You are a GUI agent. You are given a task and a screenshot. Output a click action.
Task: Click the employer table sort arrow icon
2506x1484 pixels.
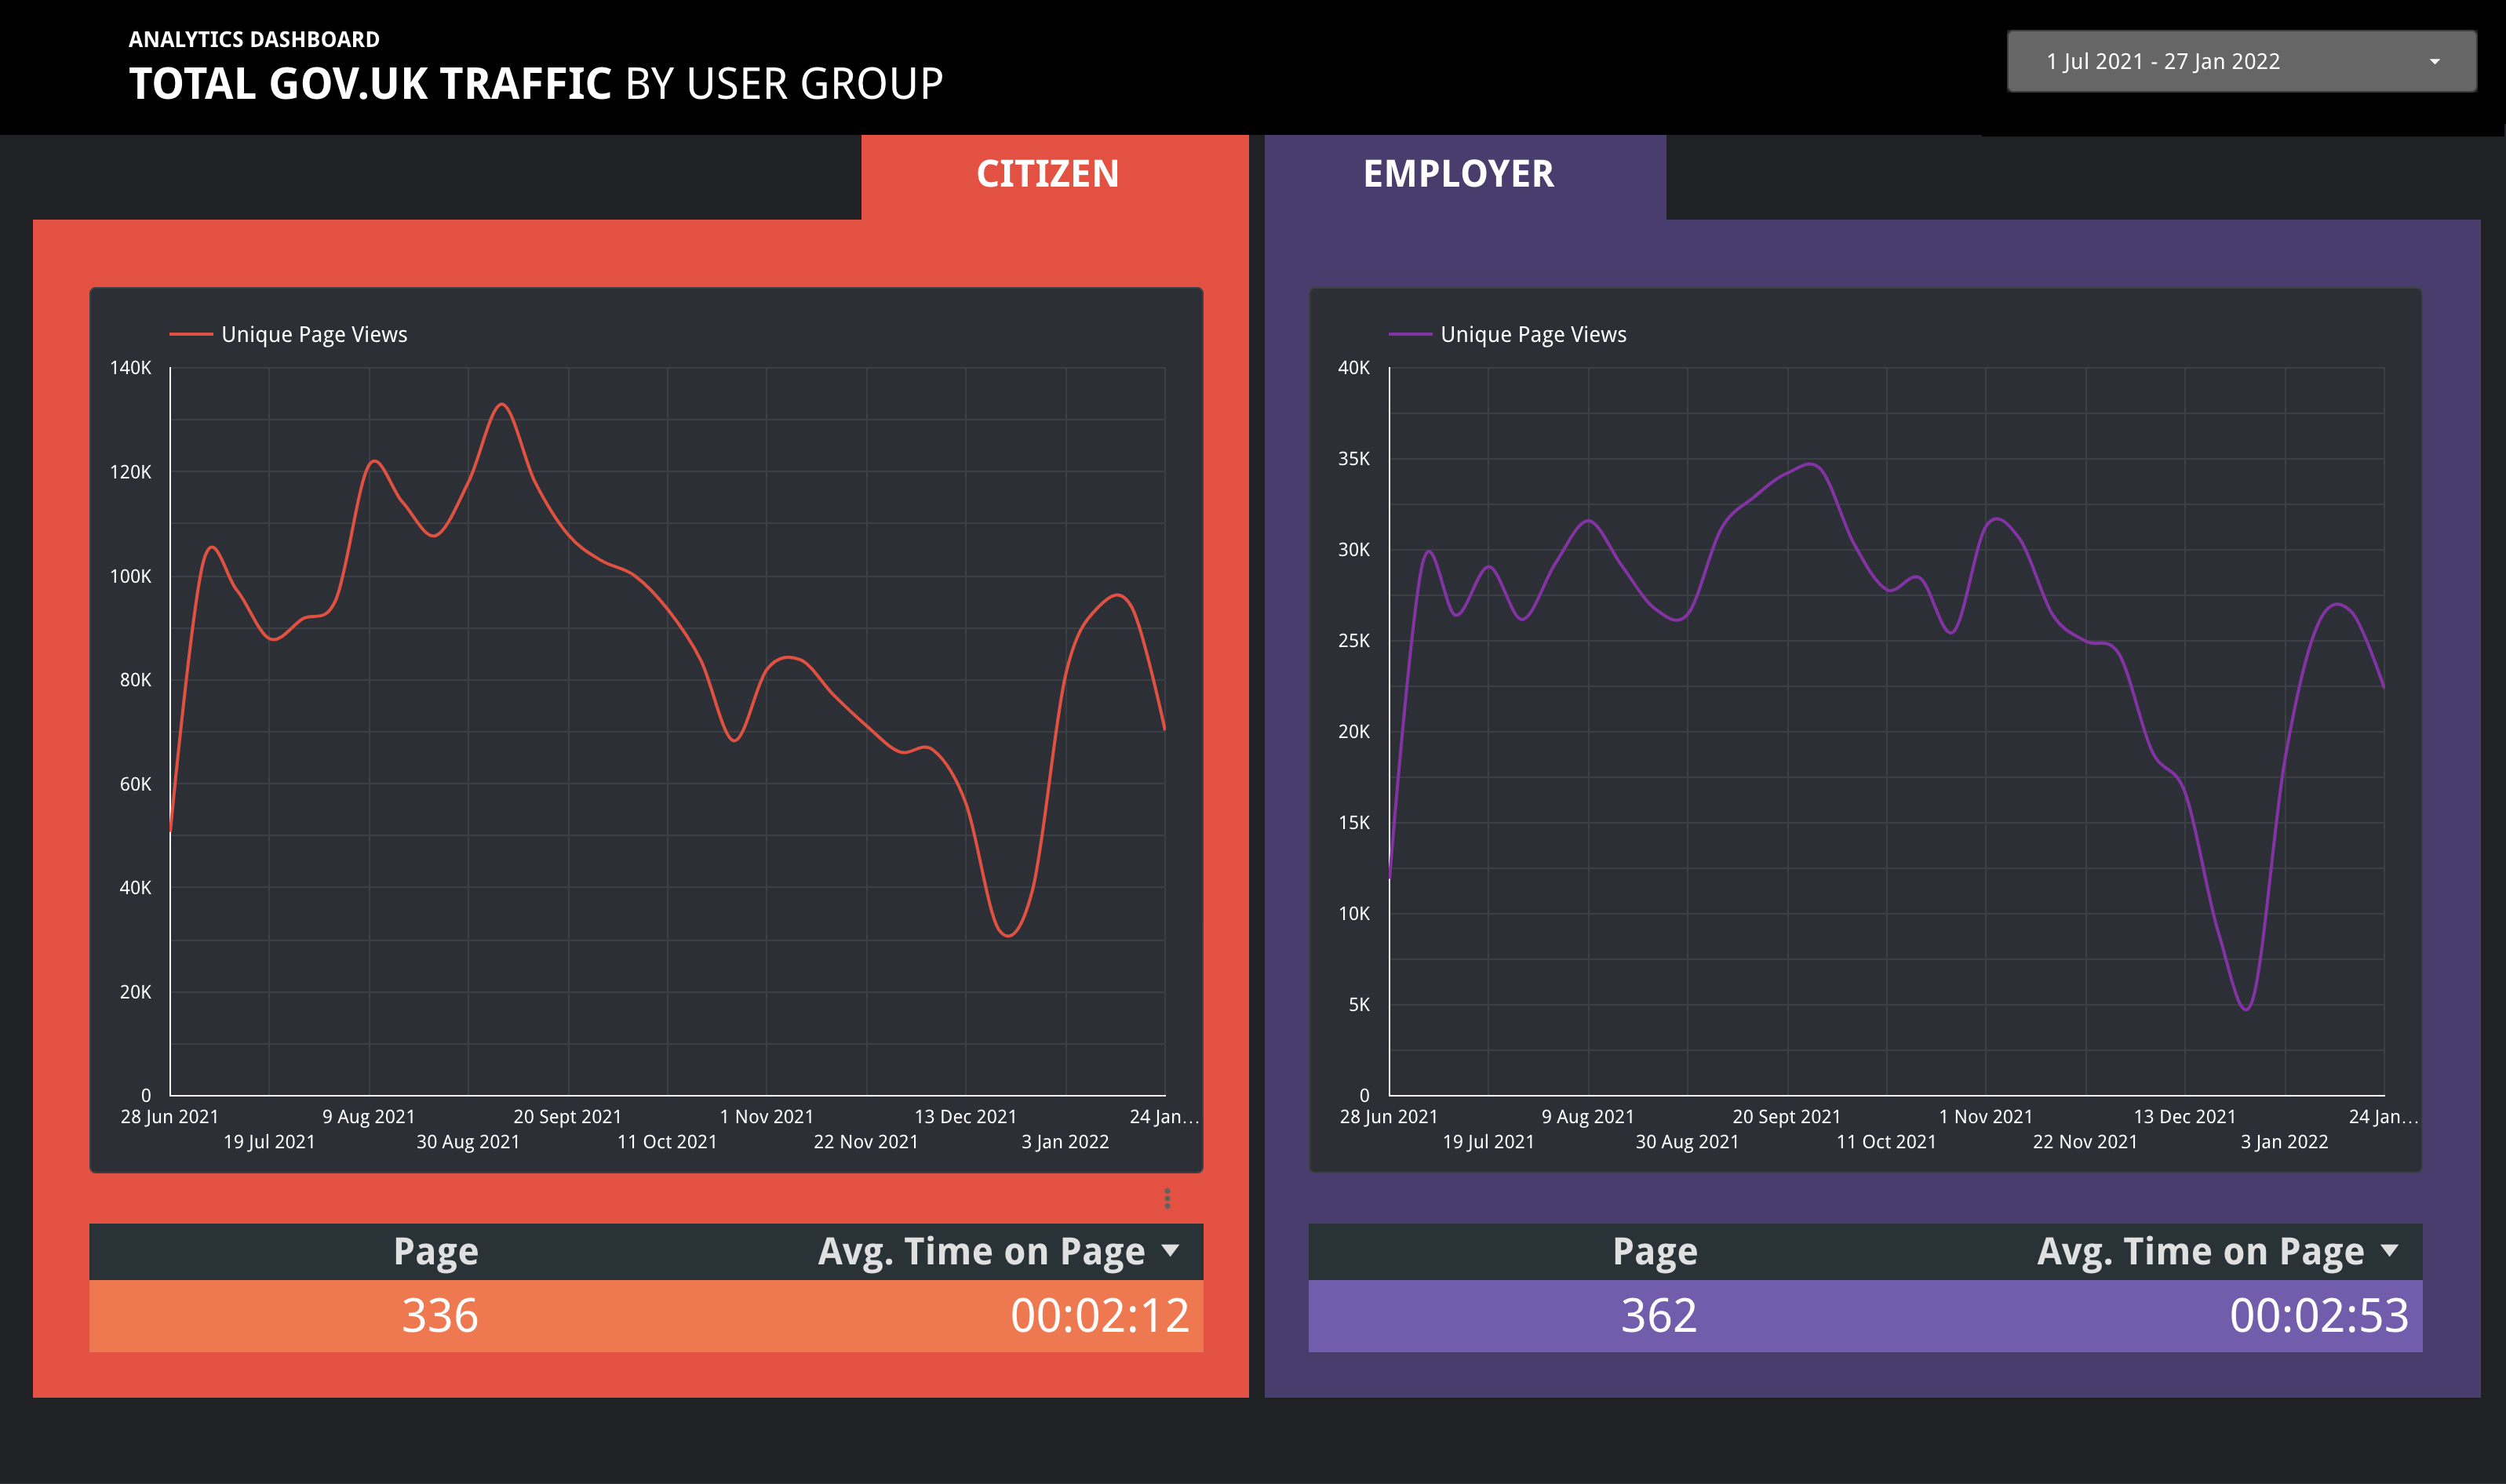coord(2390,1250)
